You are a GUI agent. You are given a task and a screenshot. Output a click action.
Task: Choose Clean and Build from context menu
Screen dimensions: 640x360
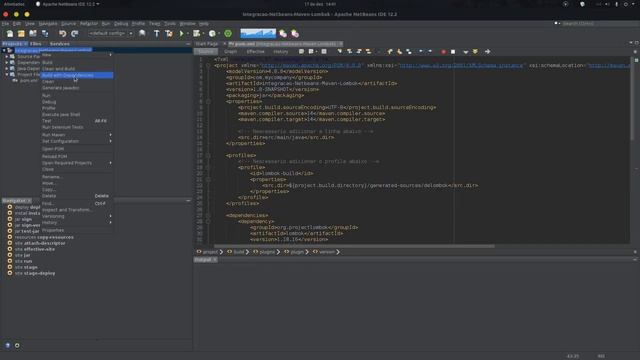click(77, 69)
